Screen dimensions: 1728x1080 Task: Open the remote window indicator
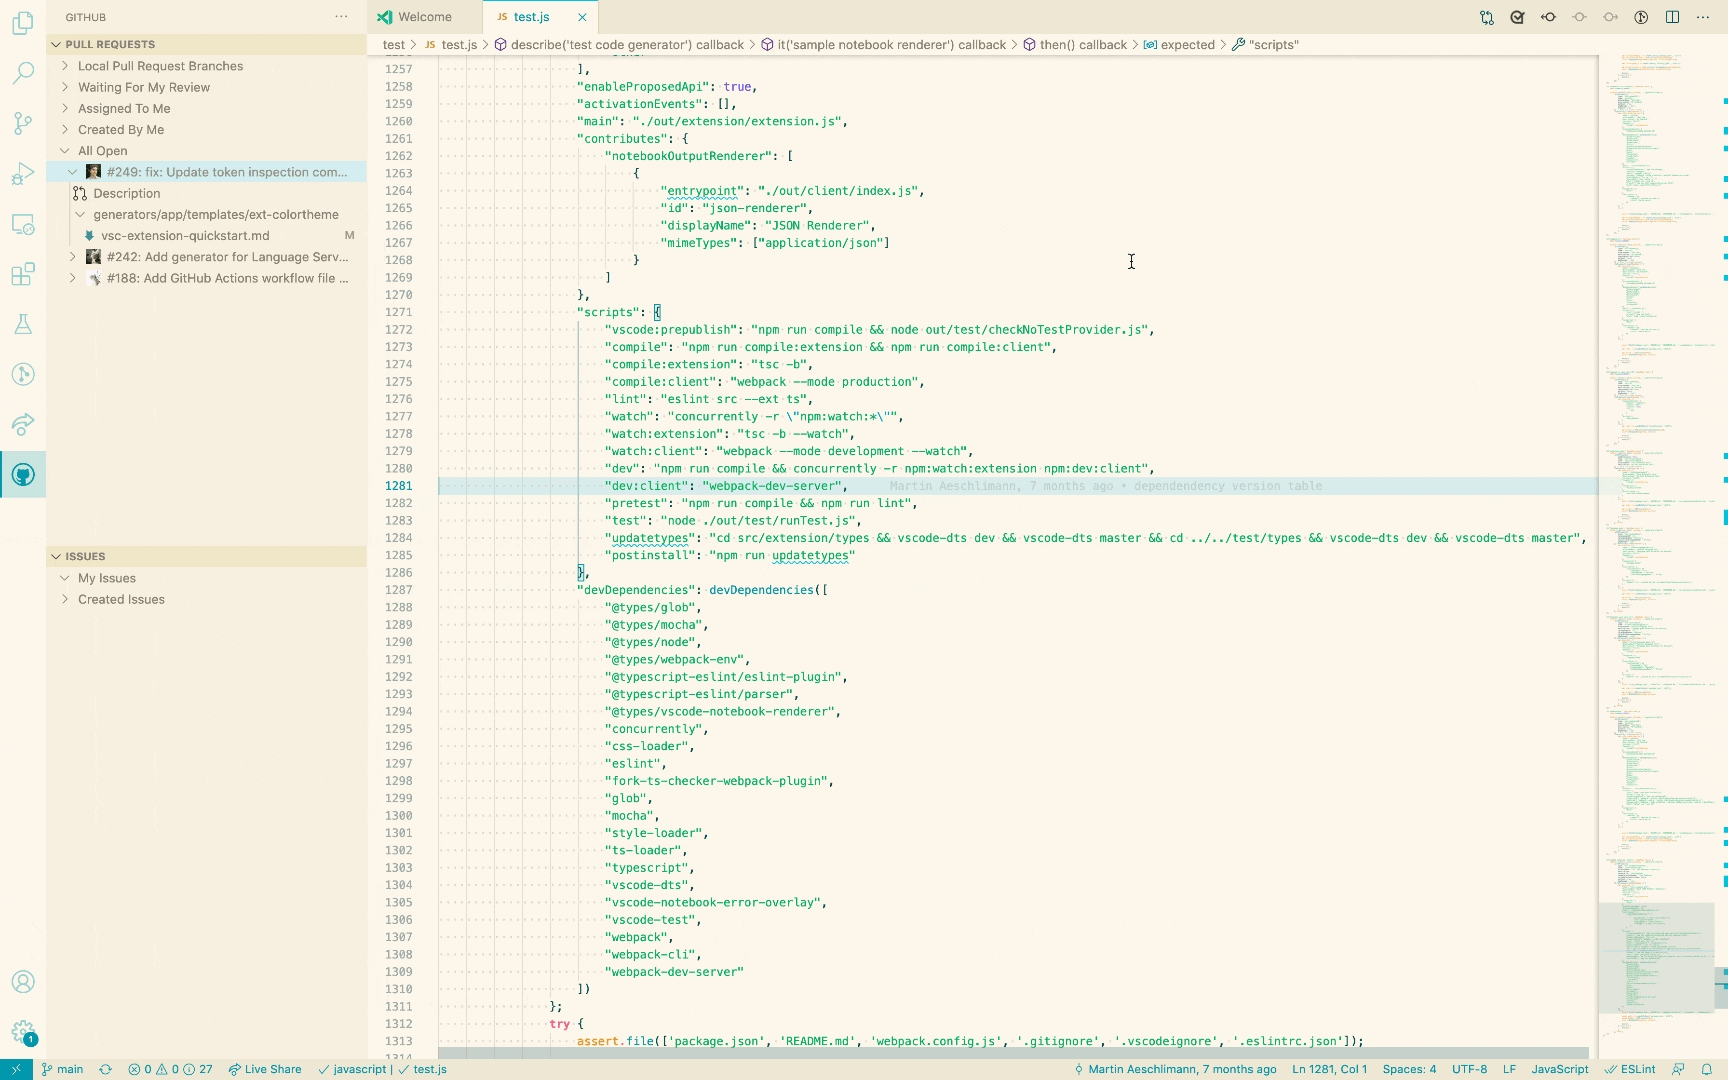(16, 1069)
